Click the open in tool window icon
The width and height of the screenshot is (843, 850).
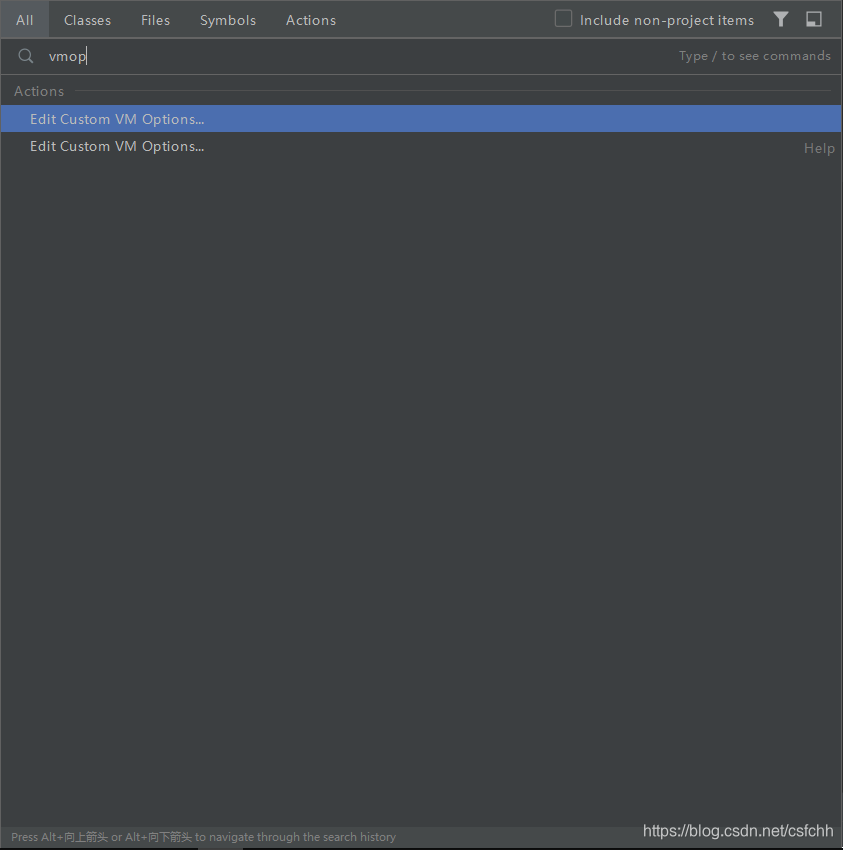814,20
